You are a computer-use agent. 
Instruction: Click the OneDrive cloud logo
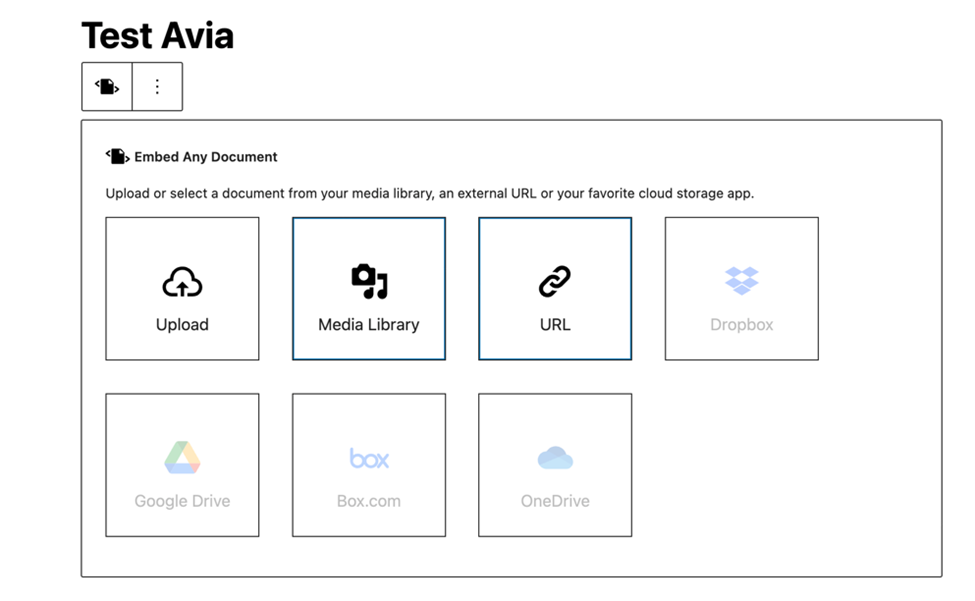[x=555, y=458]
